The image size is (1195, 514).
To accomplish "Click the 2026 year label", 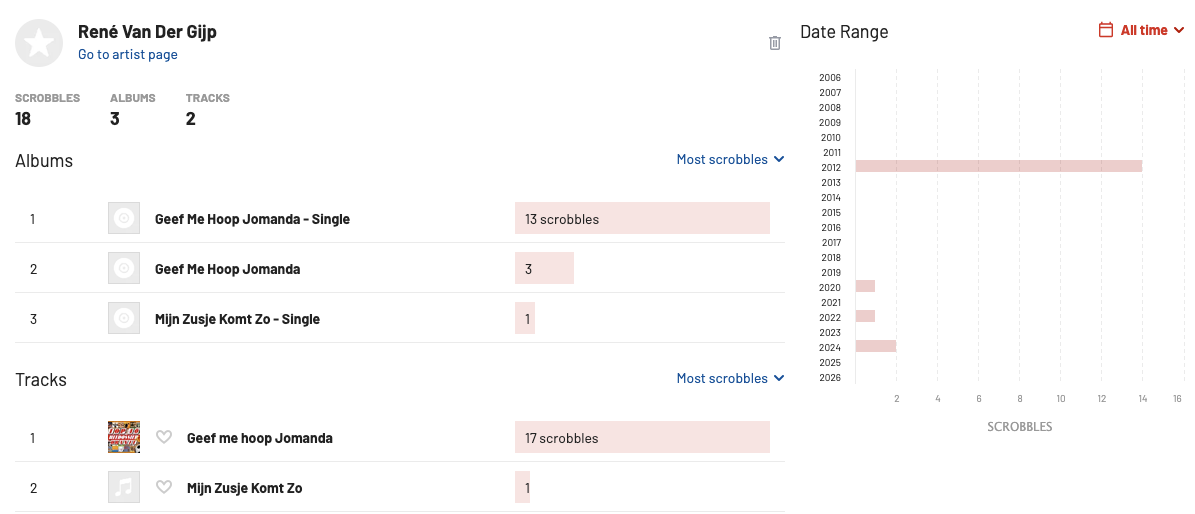I will [831, 377].
